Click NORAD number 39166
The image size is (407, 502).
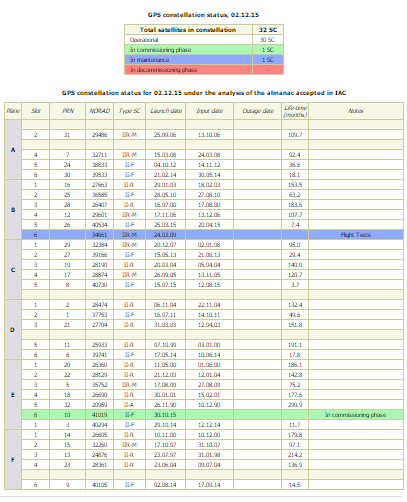tap(99, 255)
